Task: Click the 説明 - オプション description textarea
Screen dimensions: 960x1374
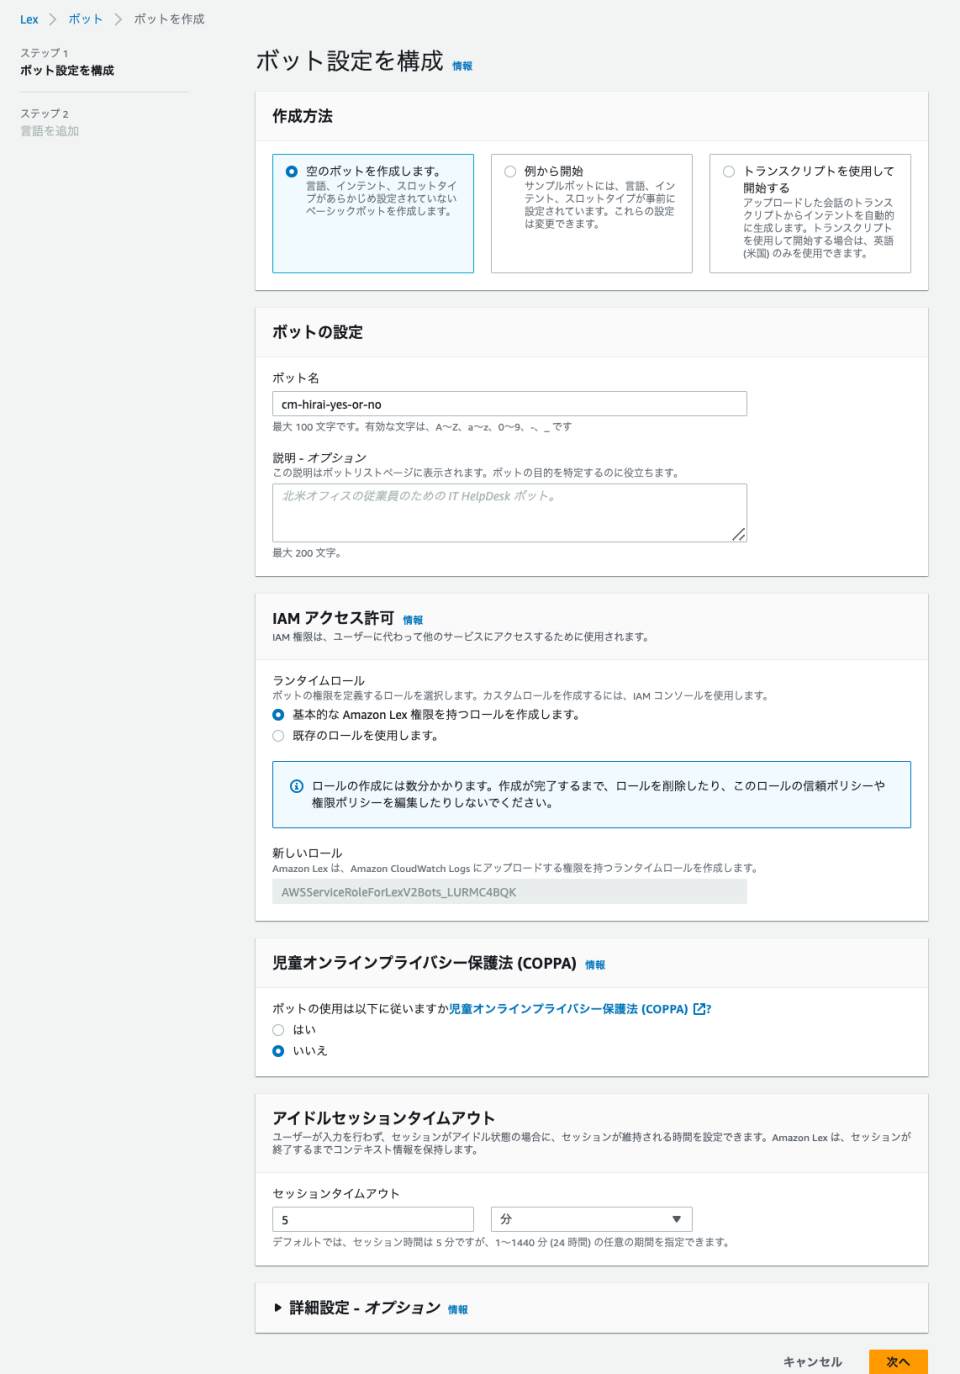Action: [x=509, y=511]
